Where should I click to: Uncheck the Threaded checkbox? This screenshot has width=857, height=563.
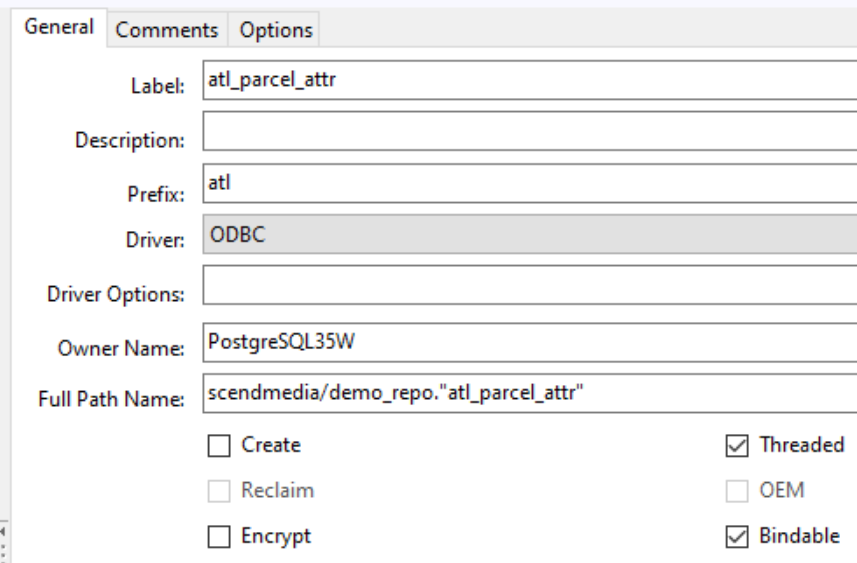pos(735,444)
